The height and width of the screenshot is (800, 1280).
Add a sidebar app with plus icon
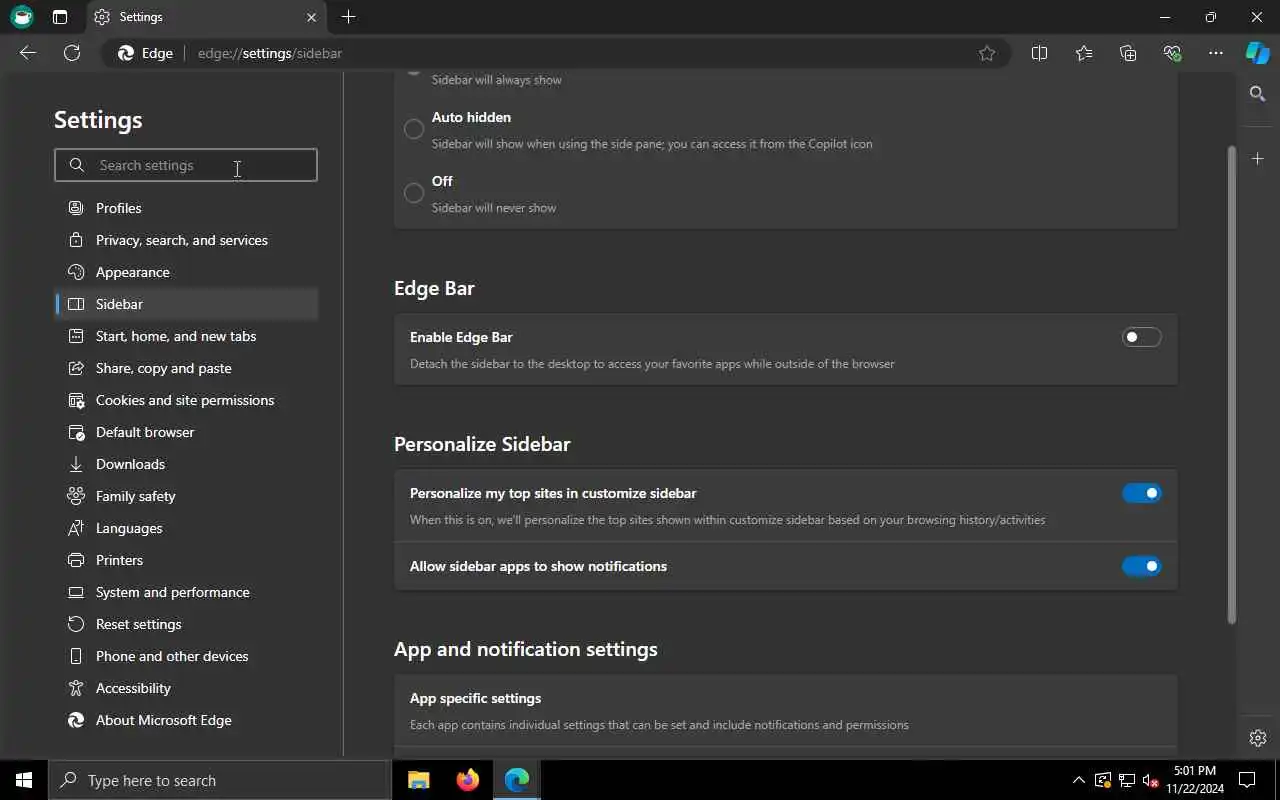pyautogui.click(x=1258, y=159)
